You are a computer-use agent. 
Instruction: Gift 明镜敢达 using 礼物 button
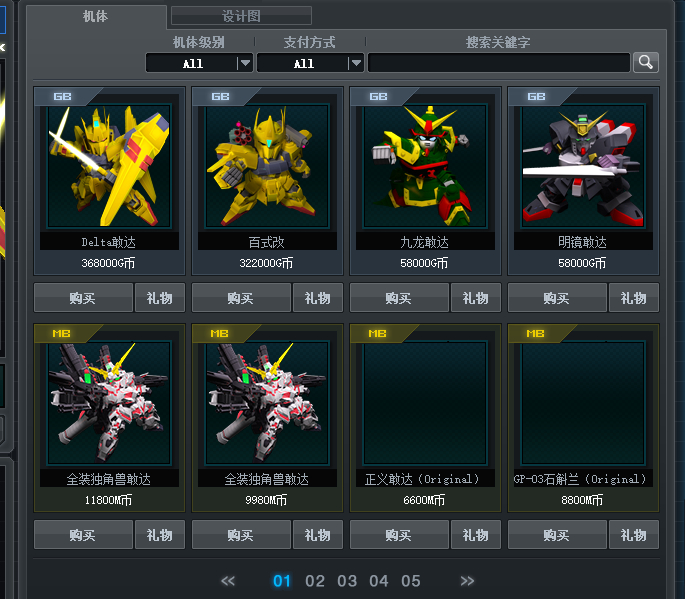coord(634,298)
